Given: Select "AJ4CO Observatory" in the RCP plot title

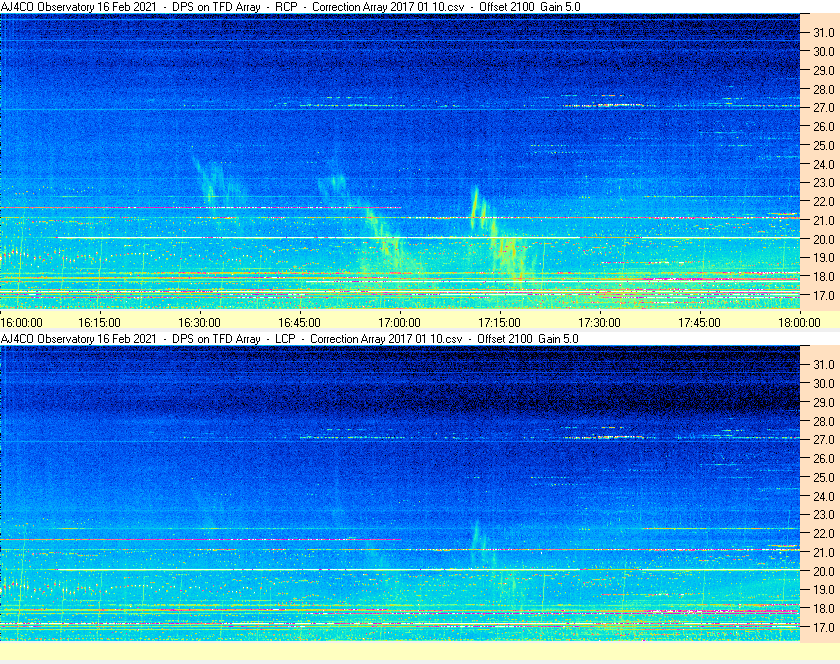Looking at the screenshot, I should click(47, 7).
